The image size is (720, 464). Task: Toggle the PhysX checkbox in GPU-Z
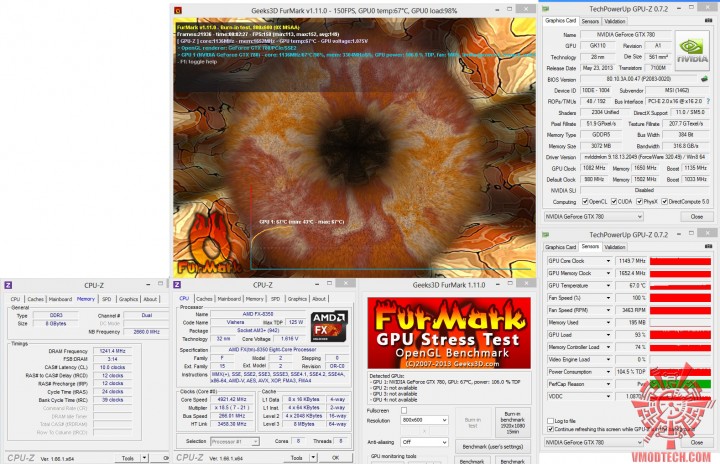point(639,202)
